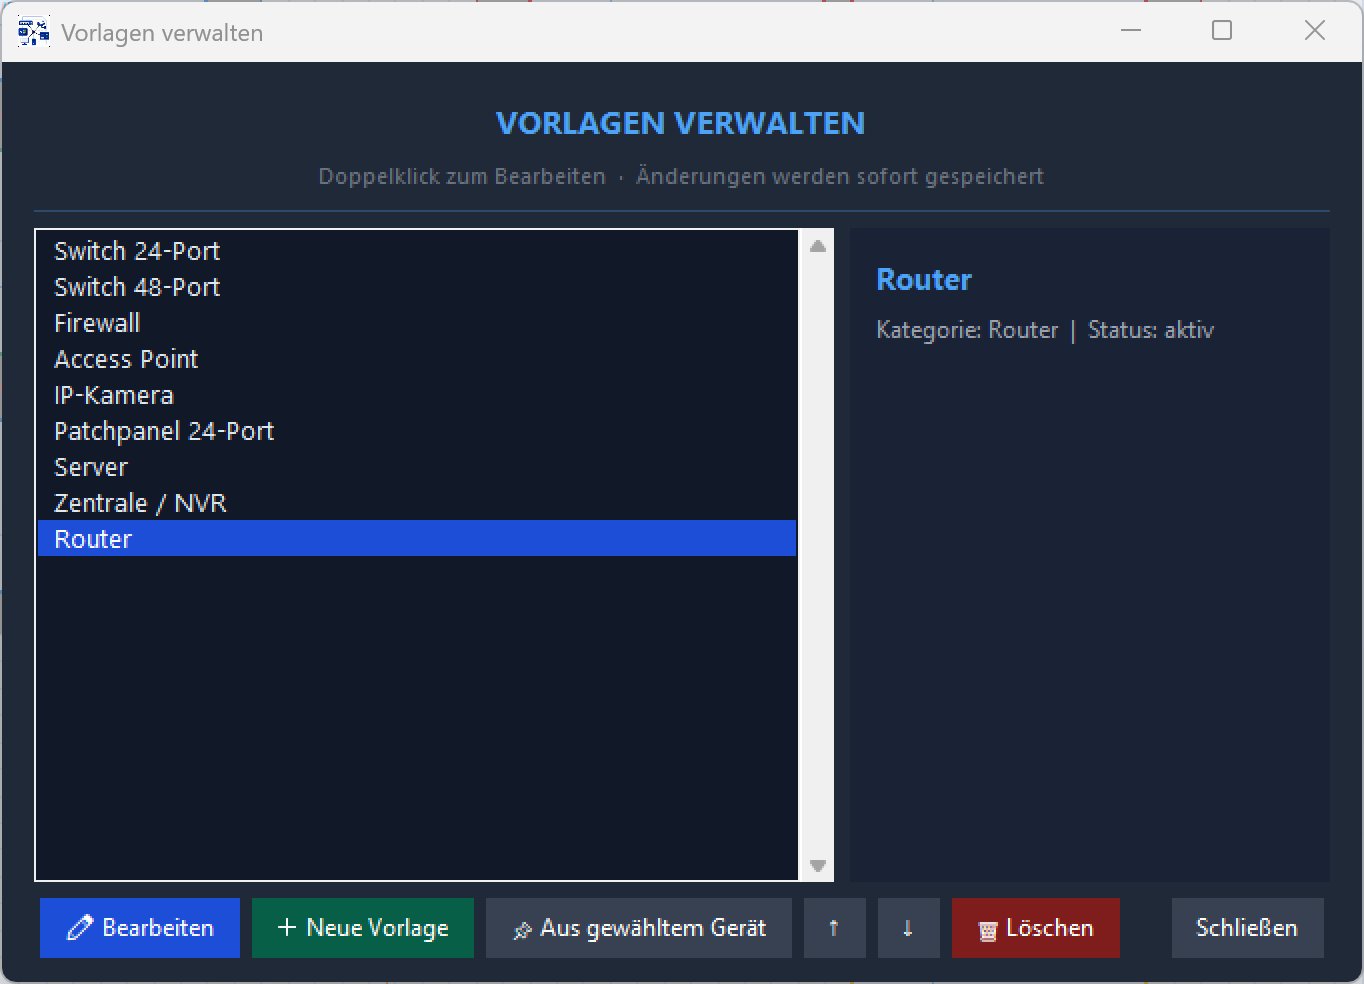Create a new template with Neue Vorlage
This screenshot has width=1364, height=984.
(x=363, y=928)
